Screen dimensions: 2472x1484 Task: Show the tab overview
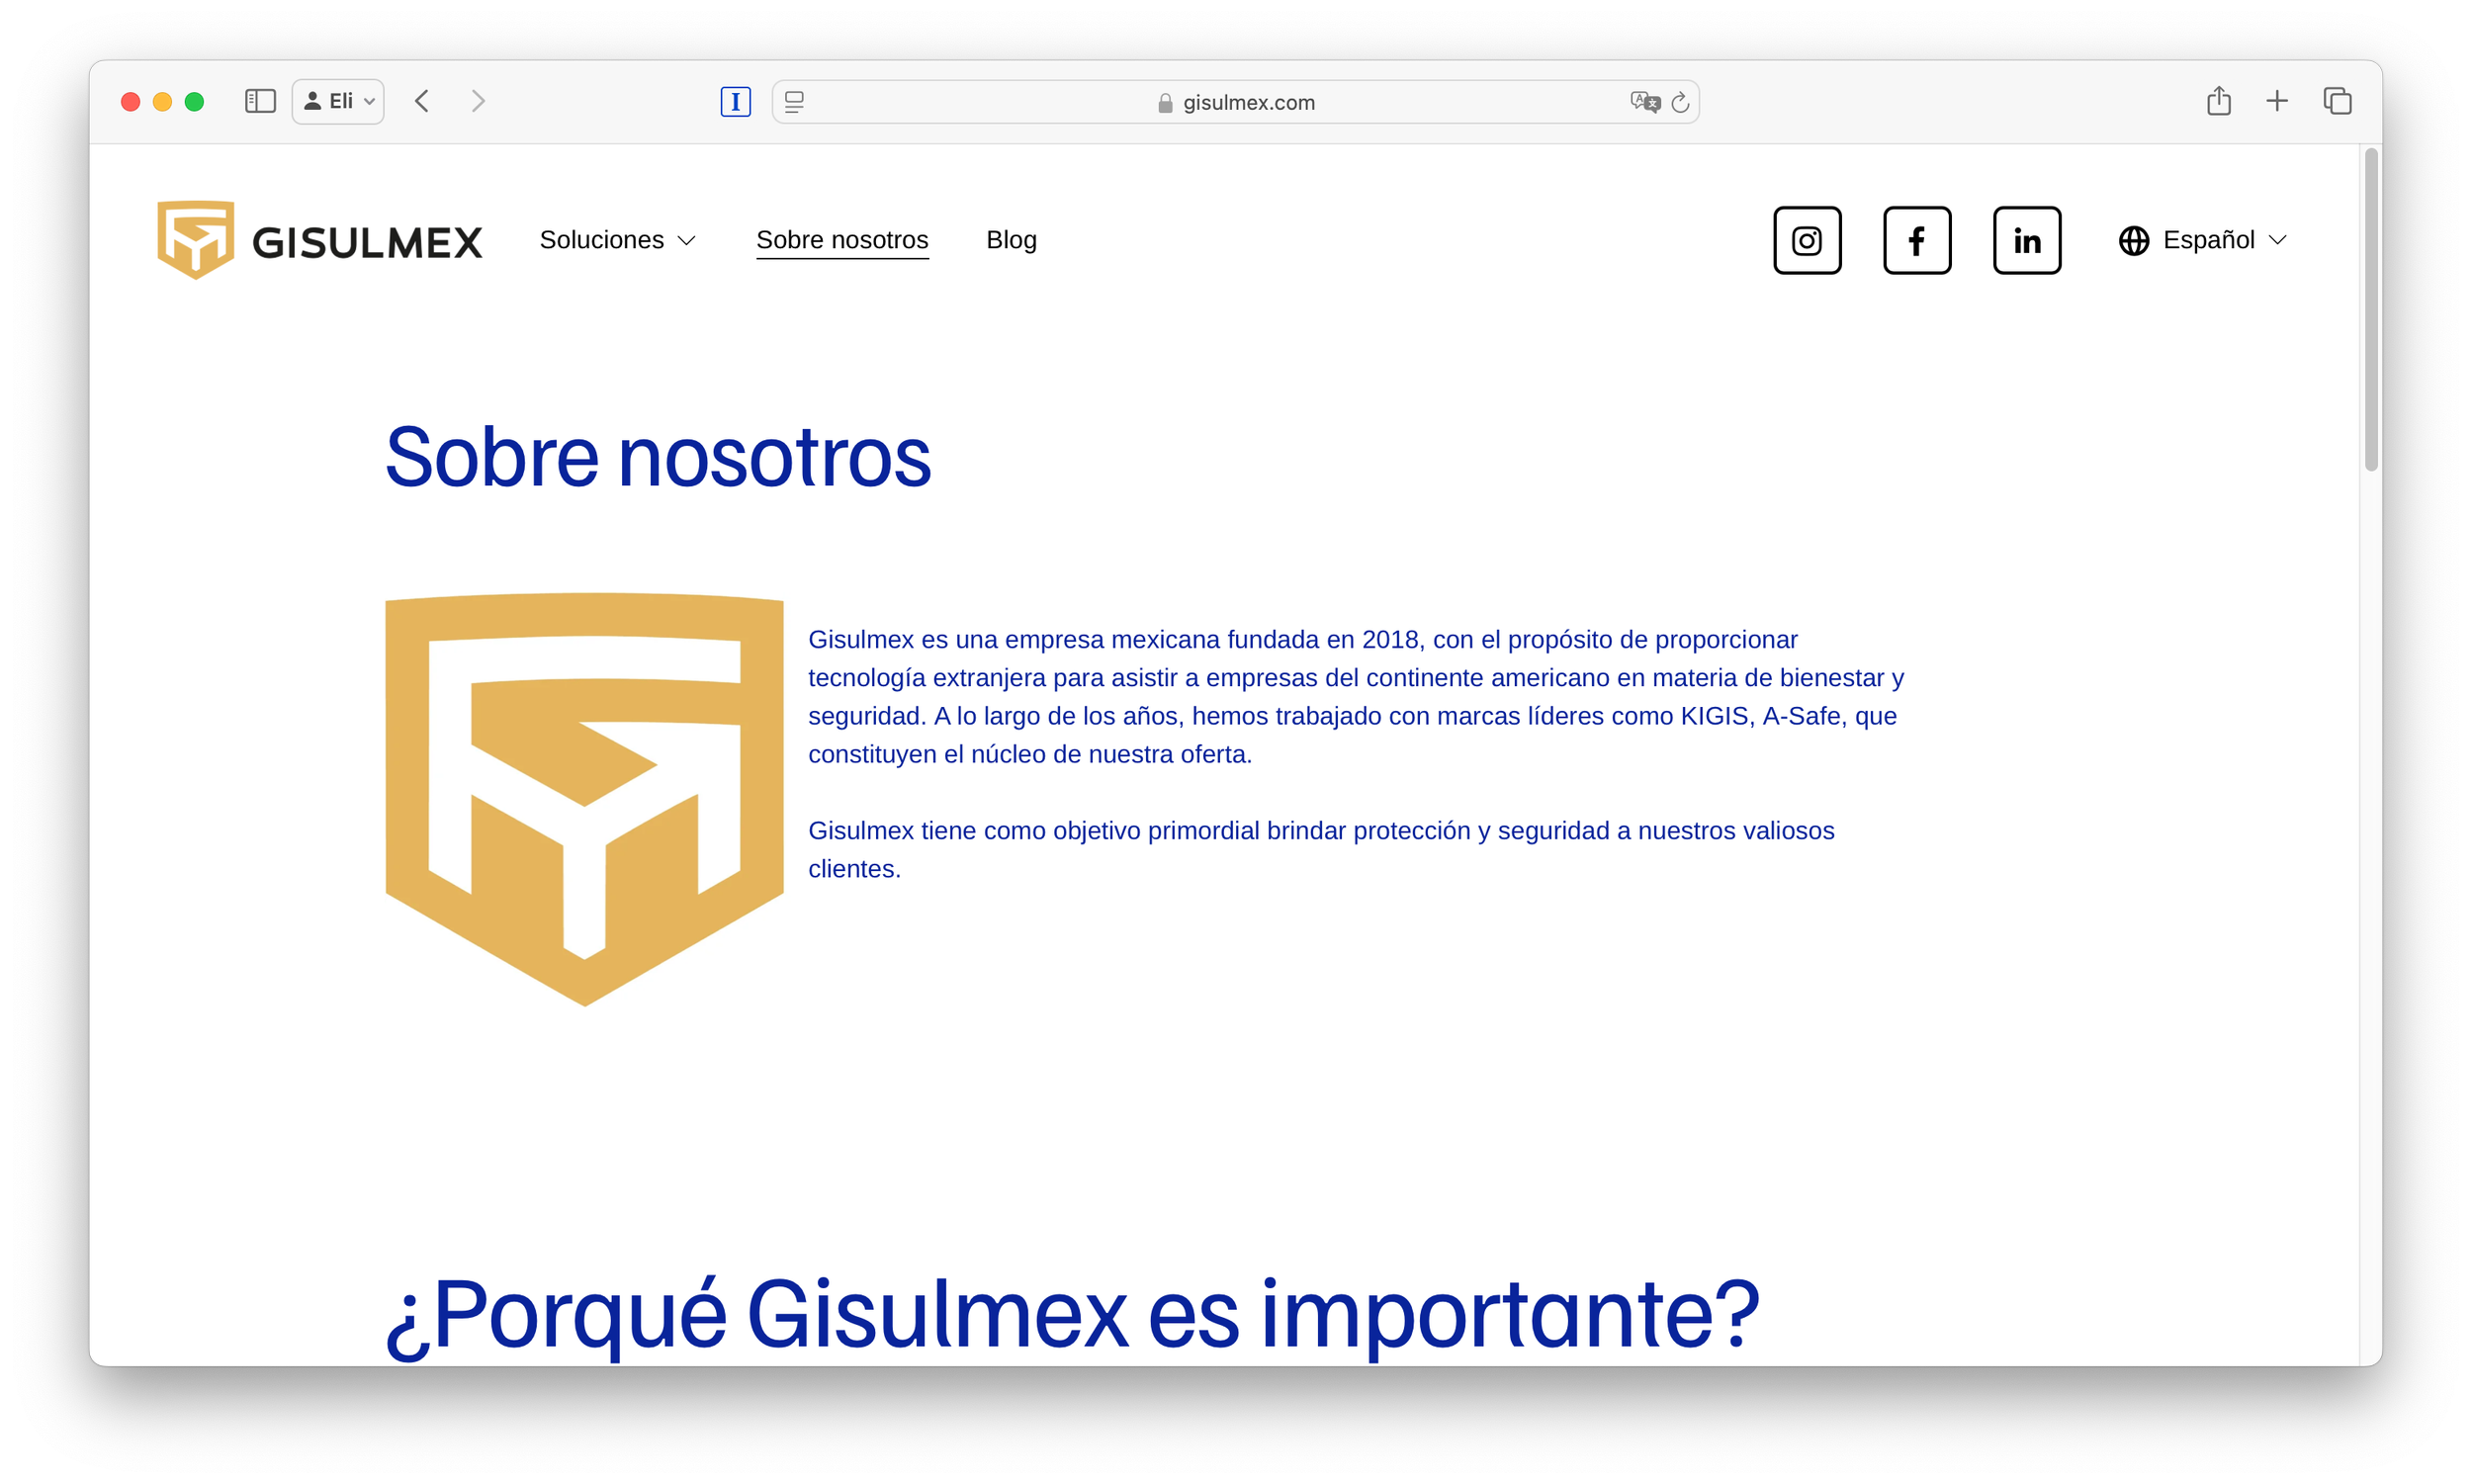2336,101
